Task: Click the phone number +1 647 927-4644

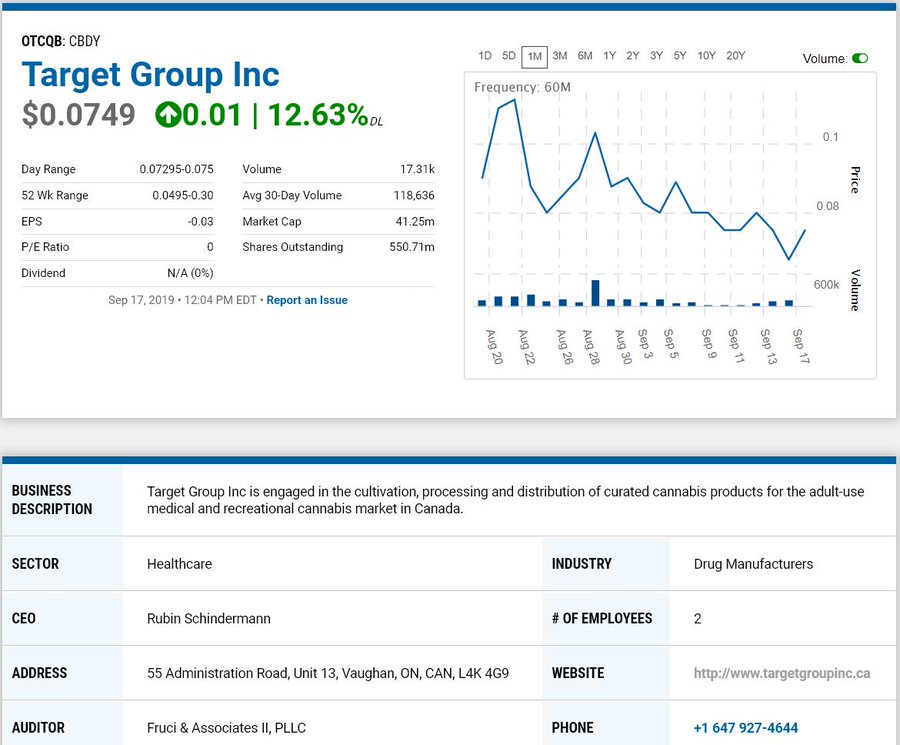Action: click(x=746, y=728)
